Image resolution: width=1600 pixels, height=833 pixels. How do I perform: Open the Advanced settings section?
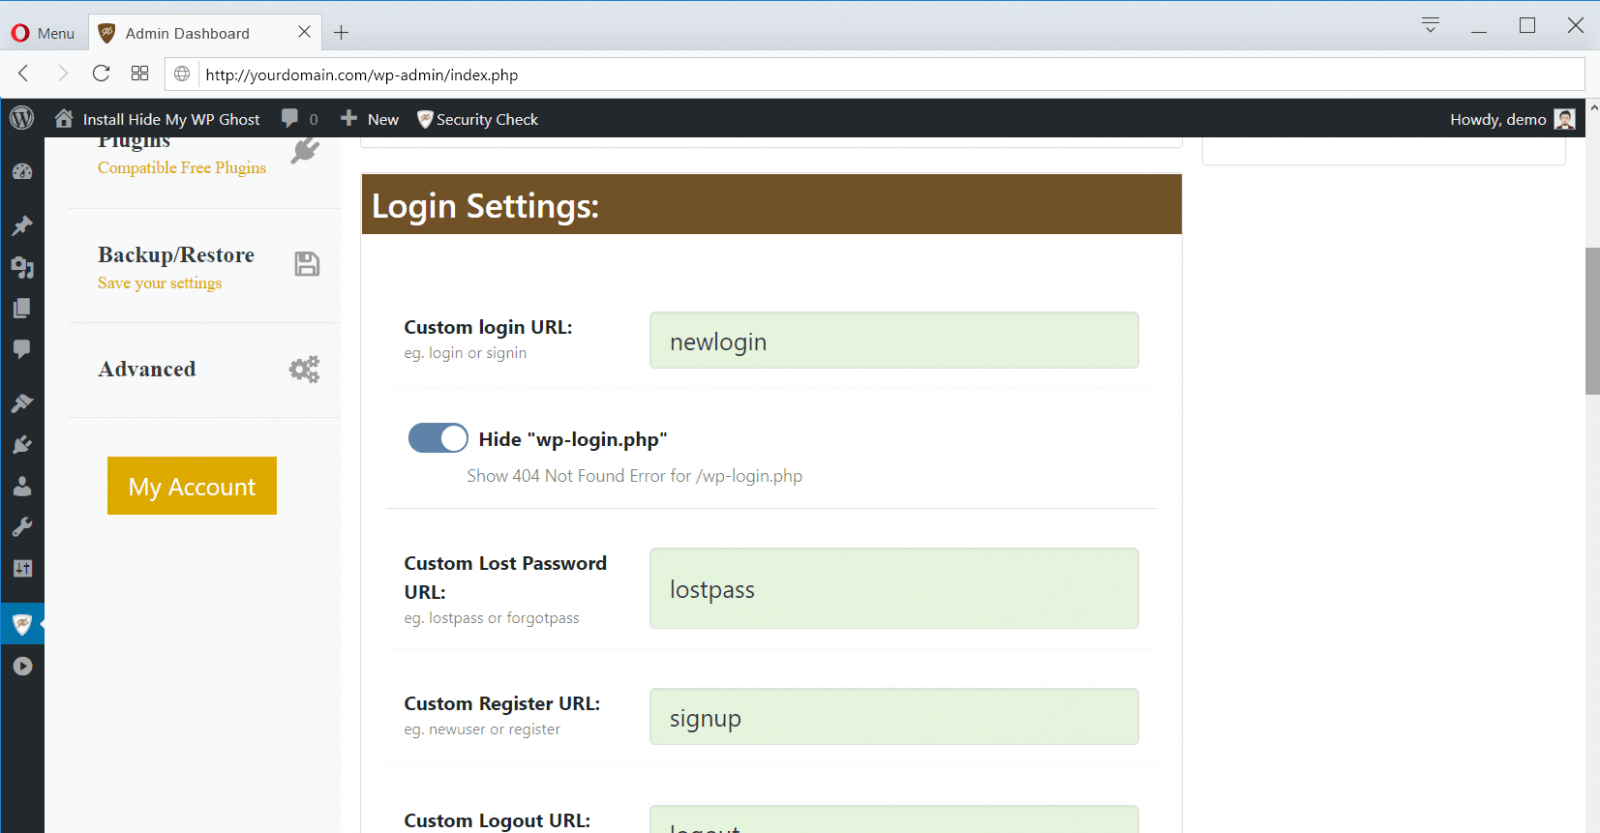(x=147, y=369)
